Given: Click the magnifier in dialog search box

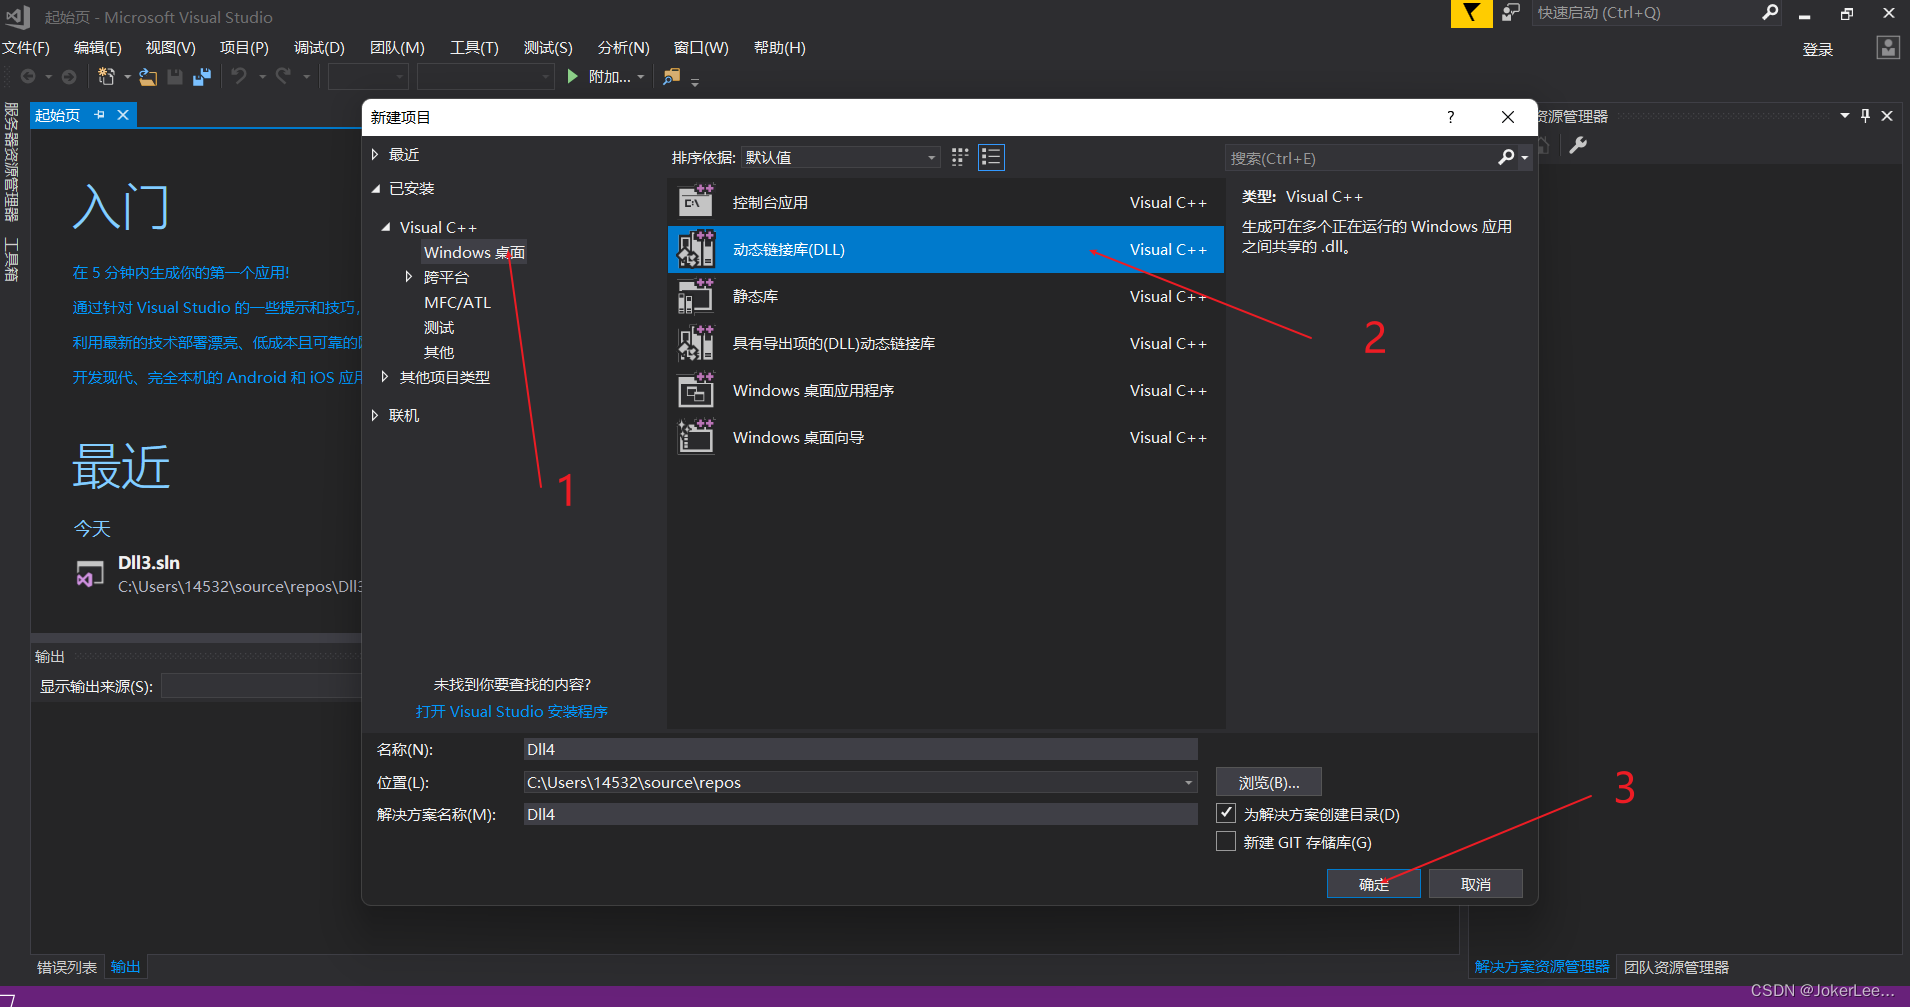Looking at the screenshot, I should (x=1506, y=157).
